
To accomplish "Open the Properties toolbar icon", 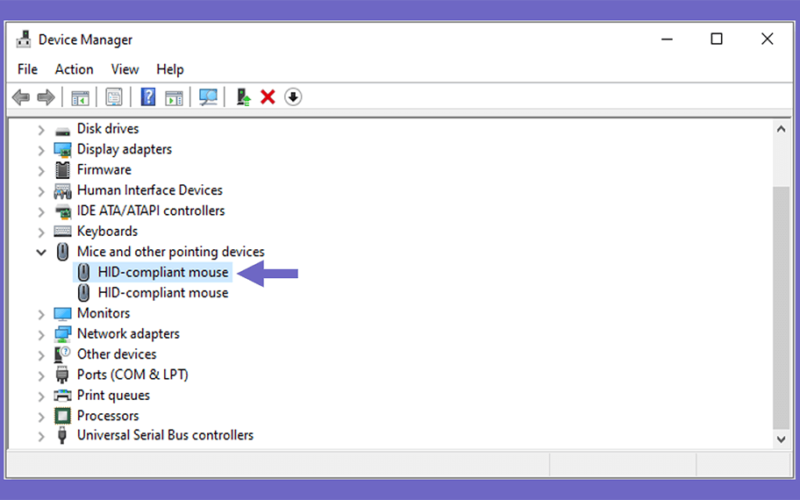I will 114,97.
